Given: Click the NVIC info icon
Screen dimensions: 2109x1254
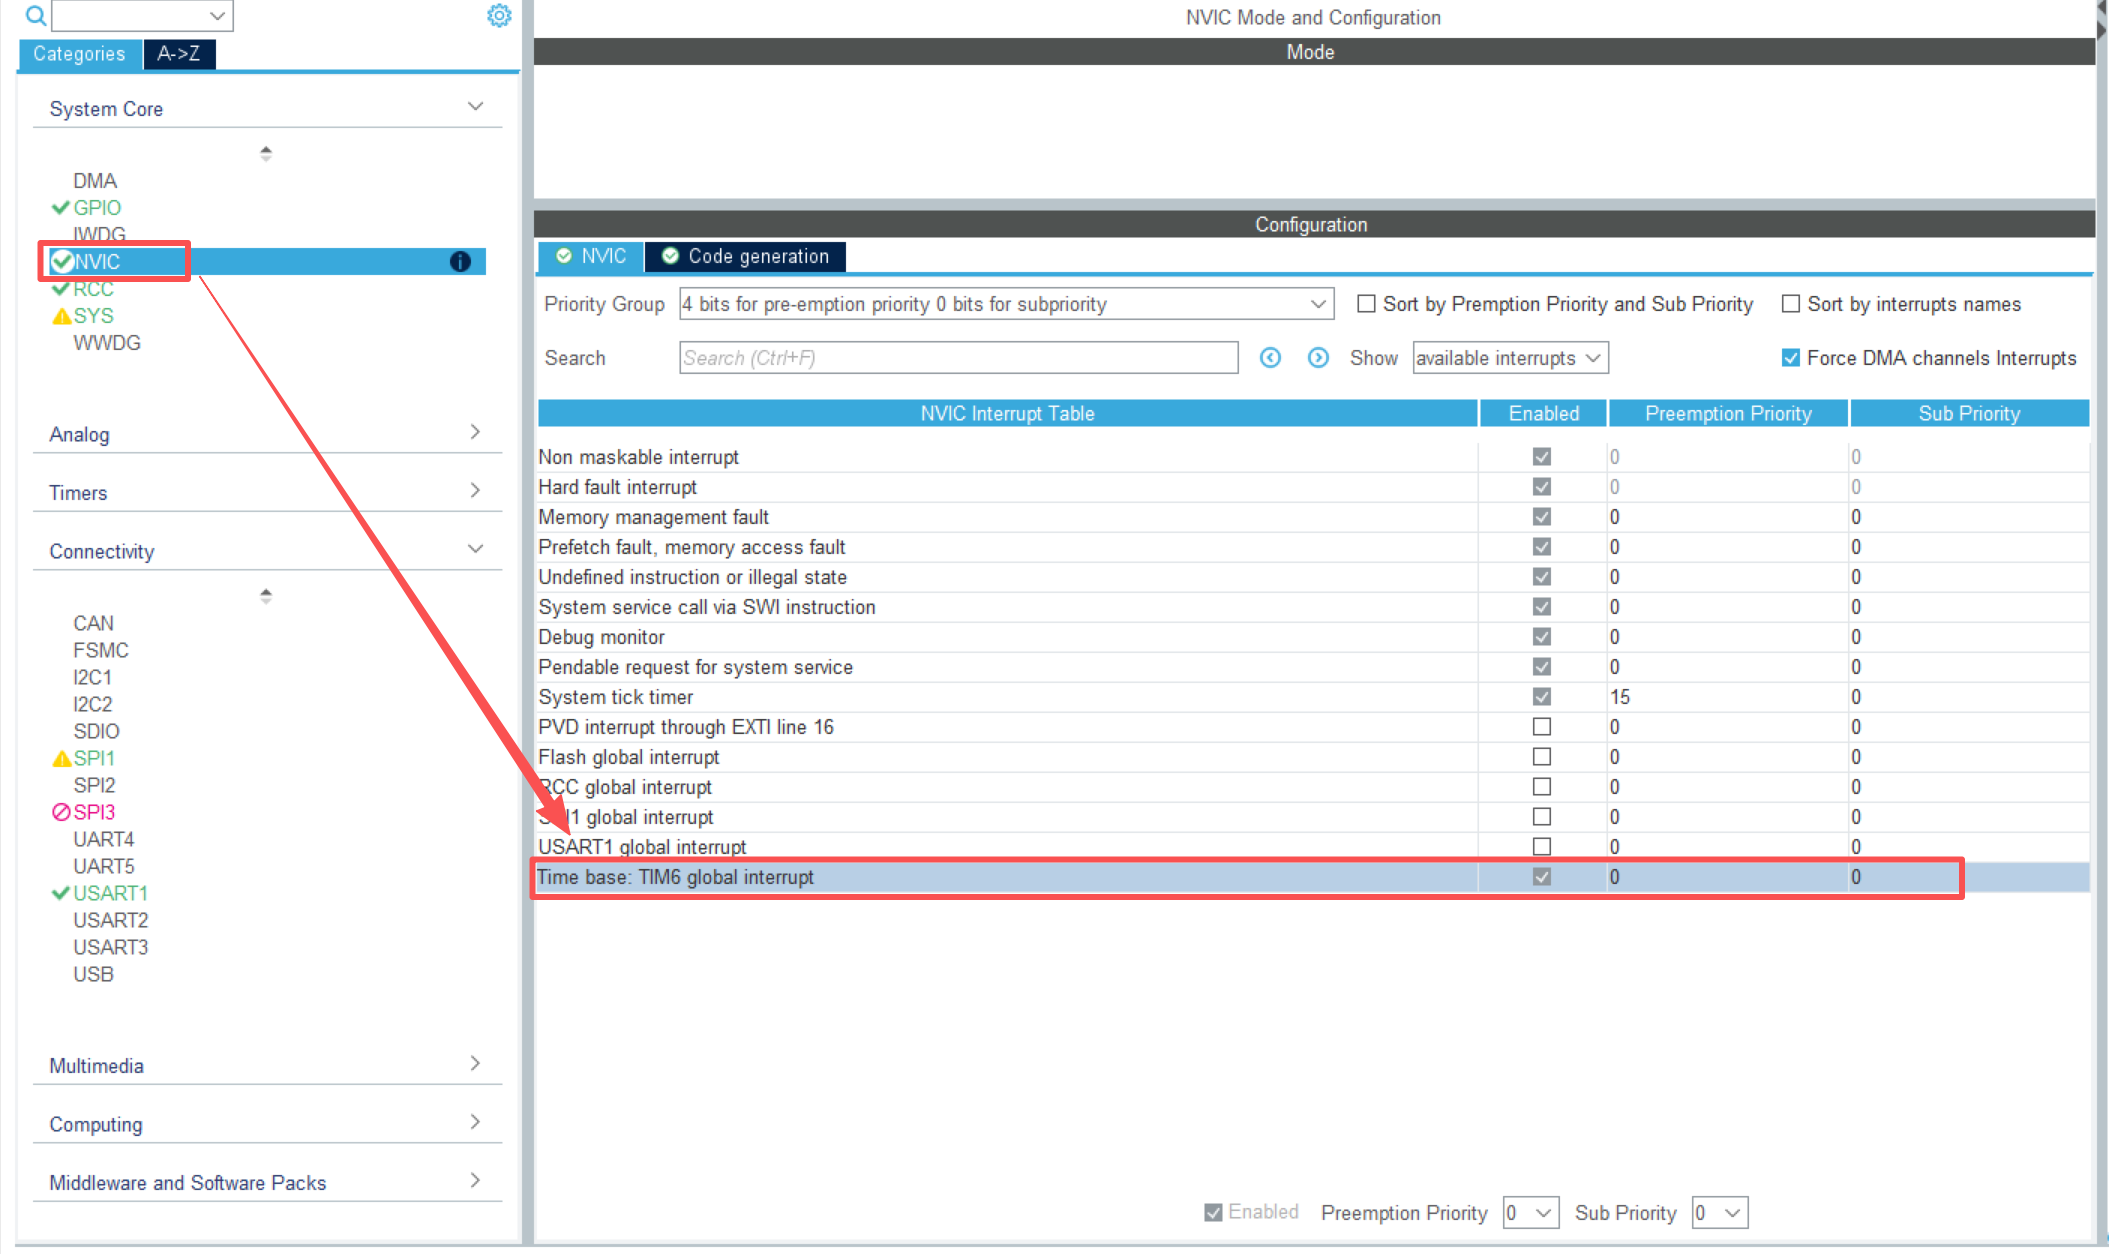Looking at the screenshot, I should tap(460, 262).
